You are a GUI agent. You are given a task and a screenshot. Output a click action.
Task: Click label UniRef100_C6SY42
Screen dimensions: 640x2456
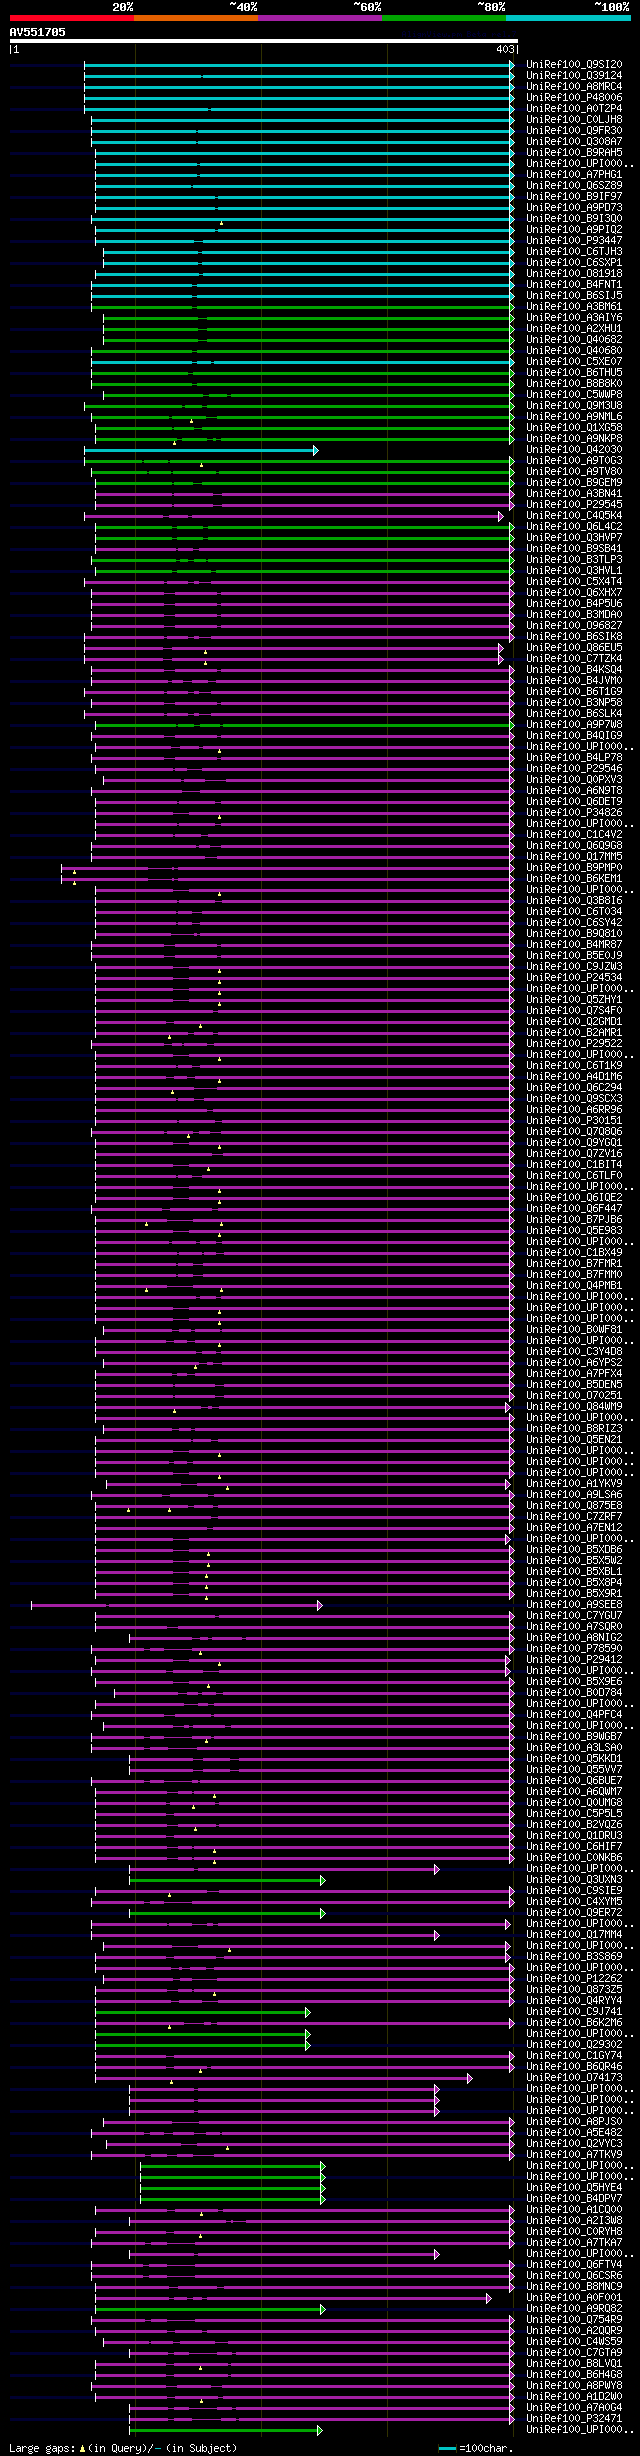[574, 922]
